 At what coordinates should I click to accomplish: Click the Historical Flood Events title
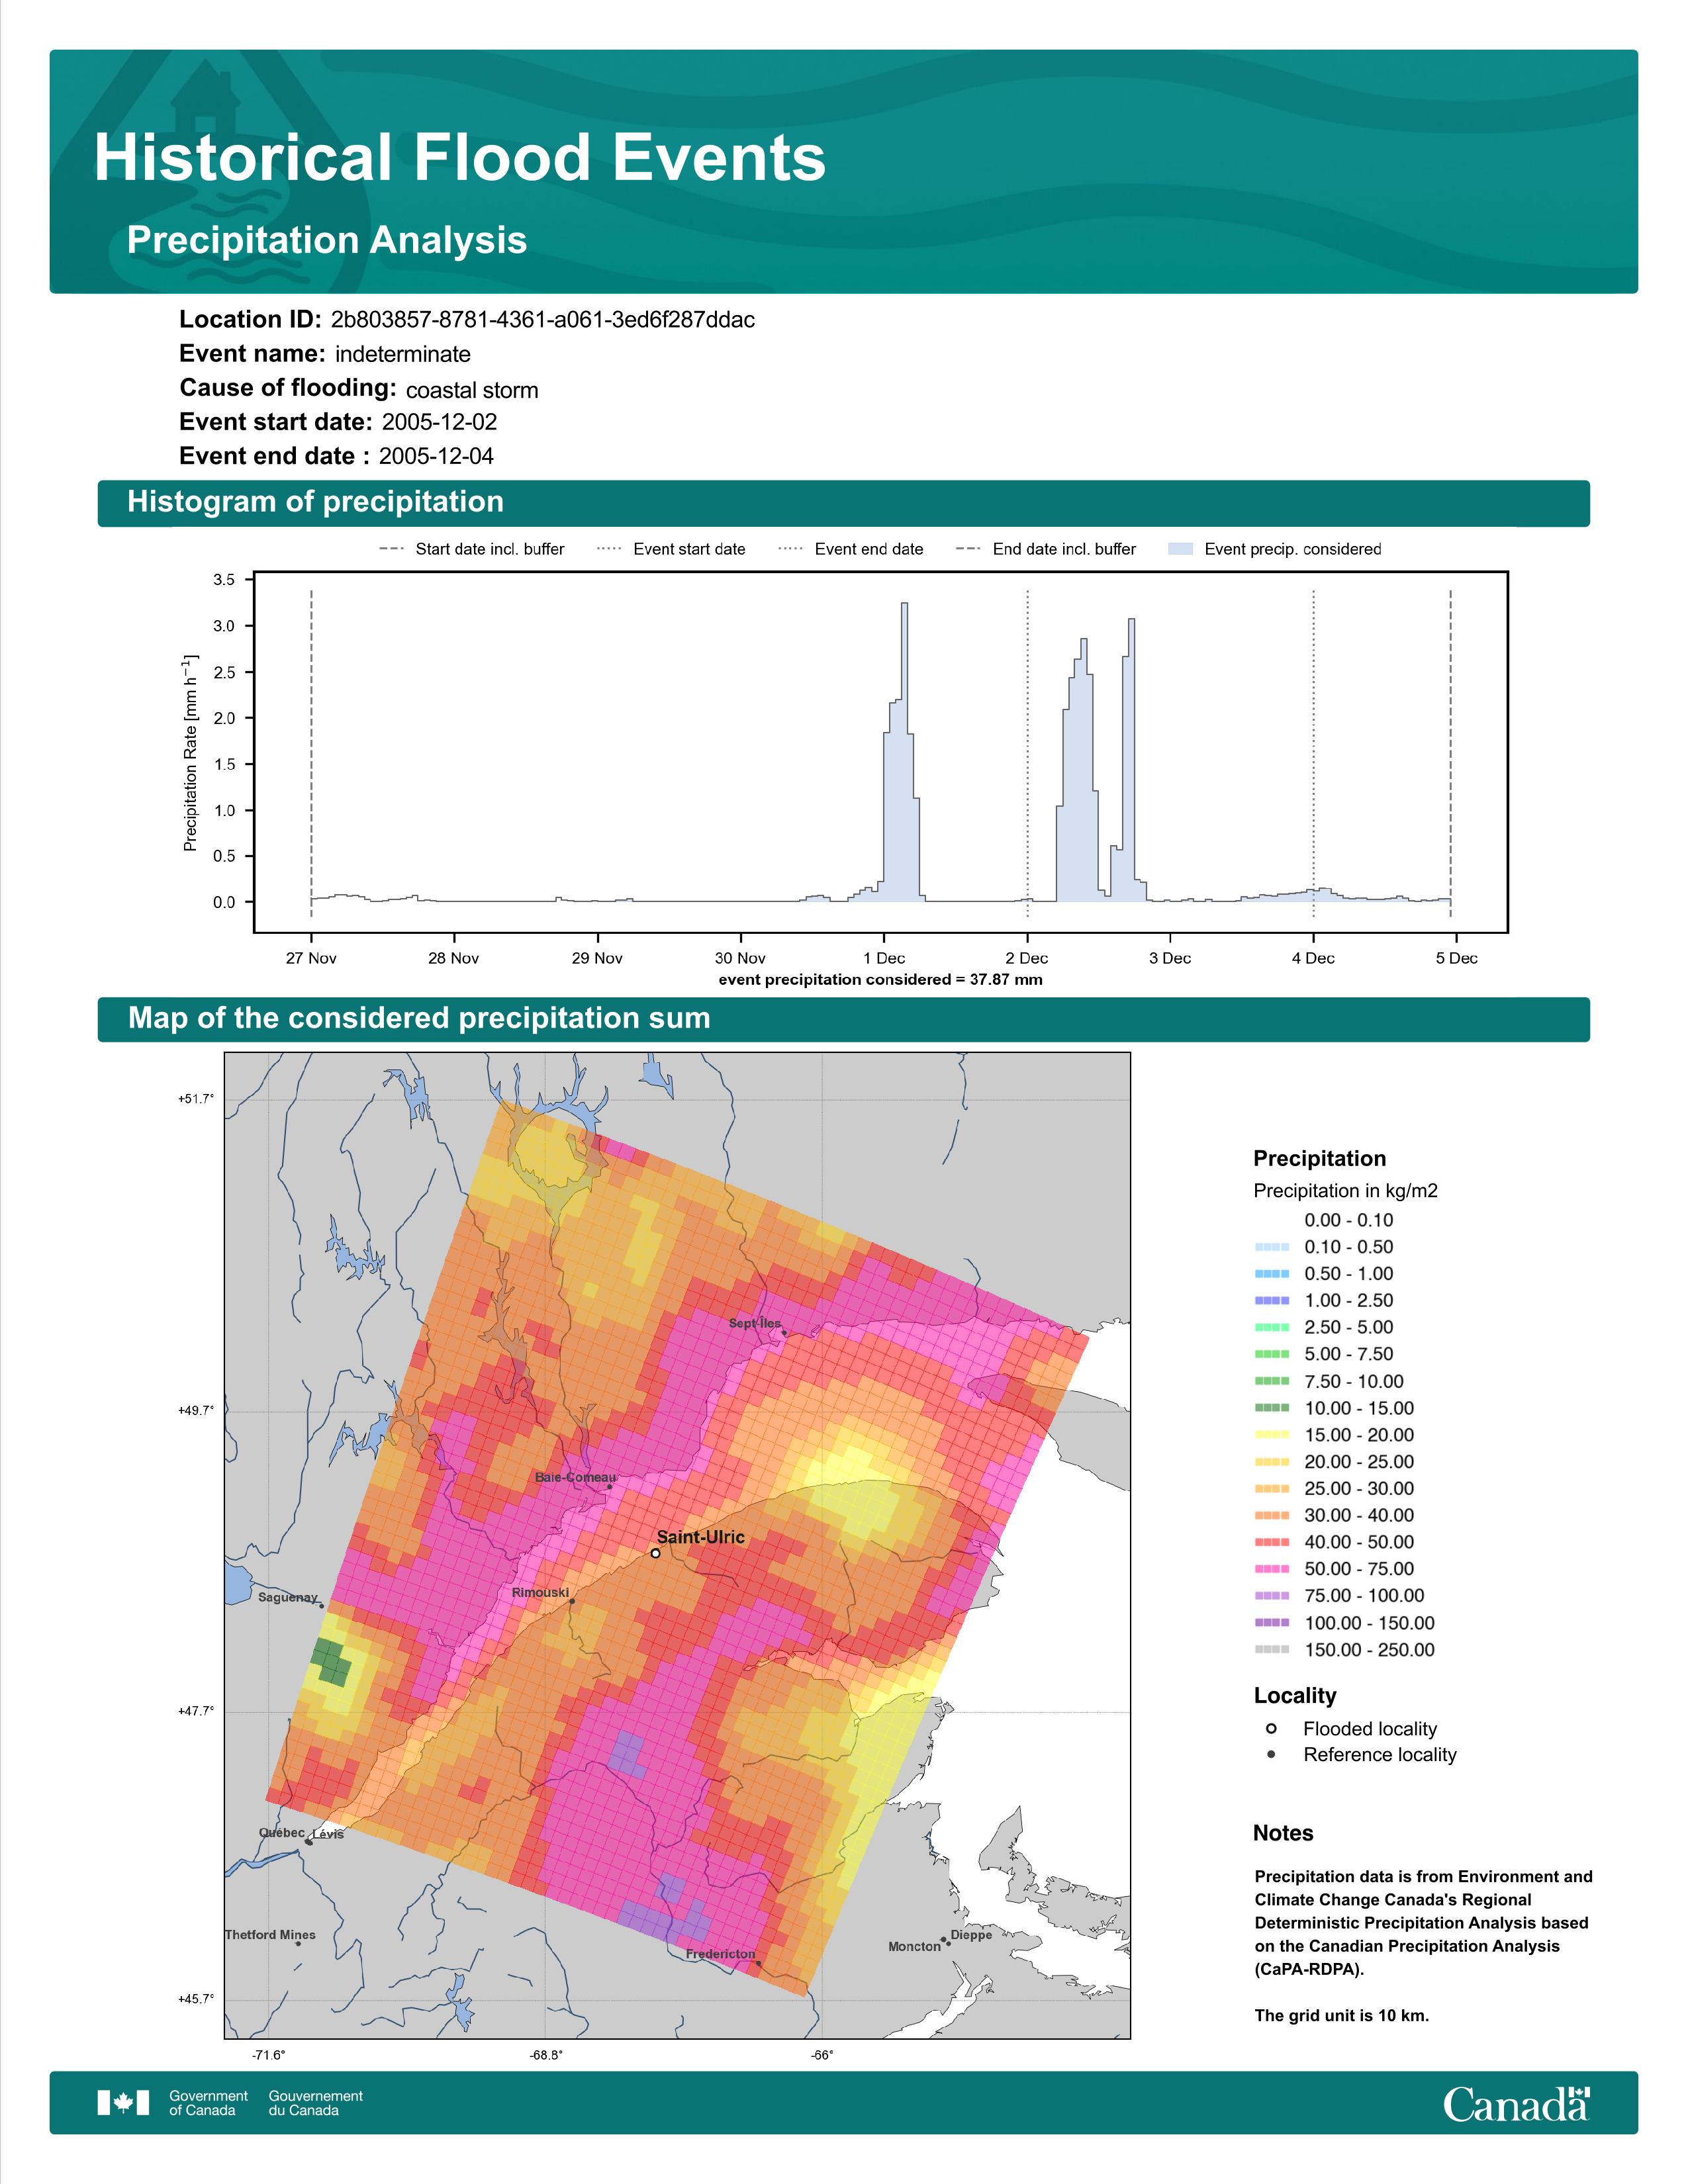tap(460, 158)
